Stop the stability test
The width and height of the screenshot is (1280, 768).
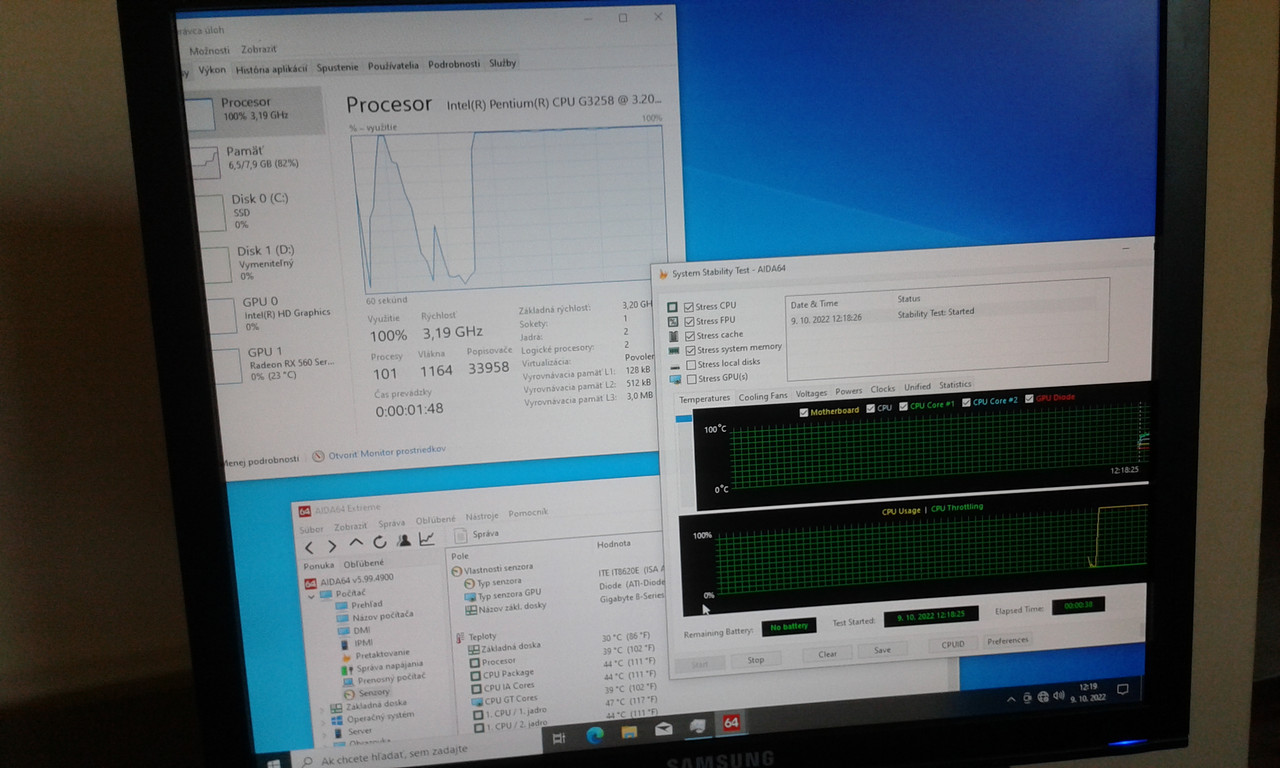[756, 659]
